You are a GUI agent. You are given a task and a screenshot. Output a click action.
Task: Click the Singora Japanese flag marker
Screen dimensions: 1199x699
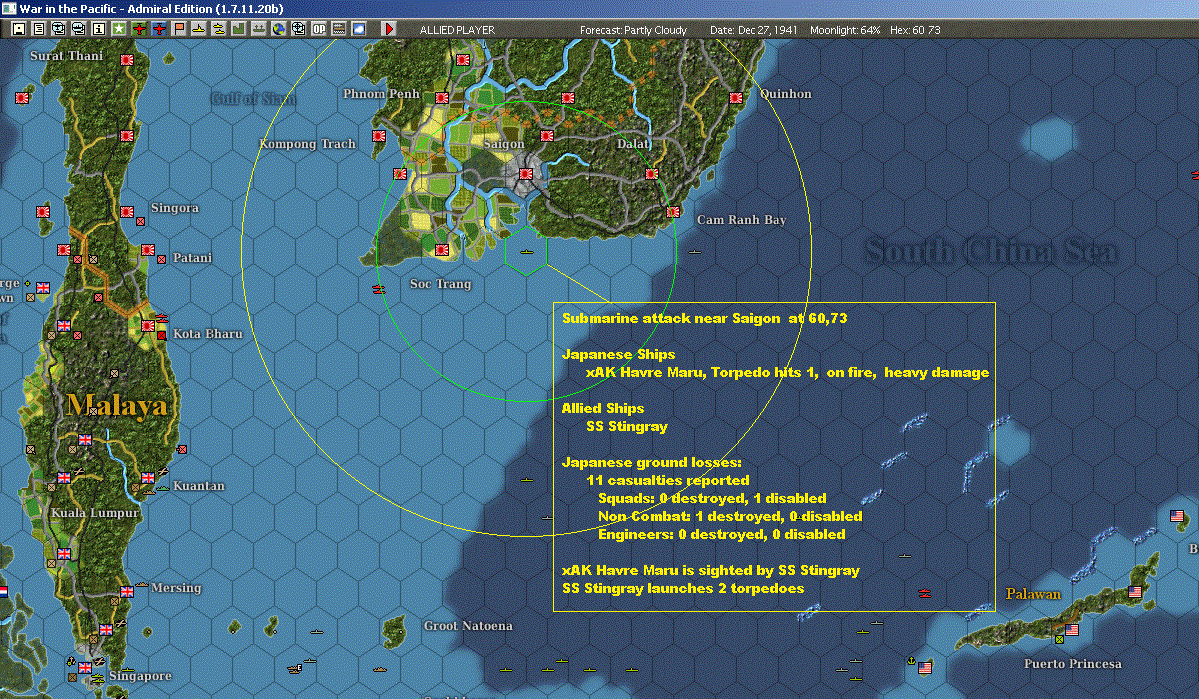[x=127, y=212]
